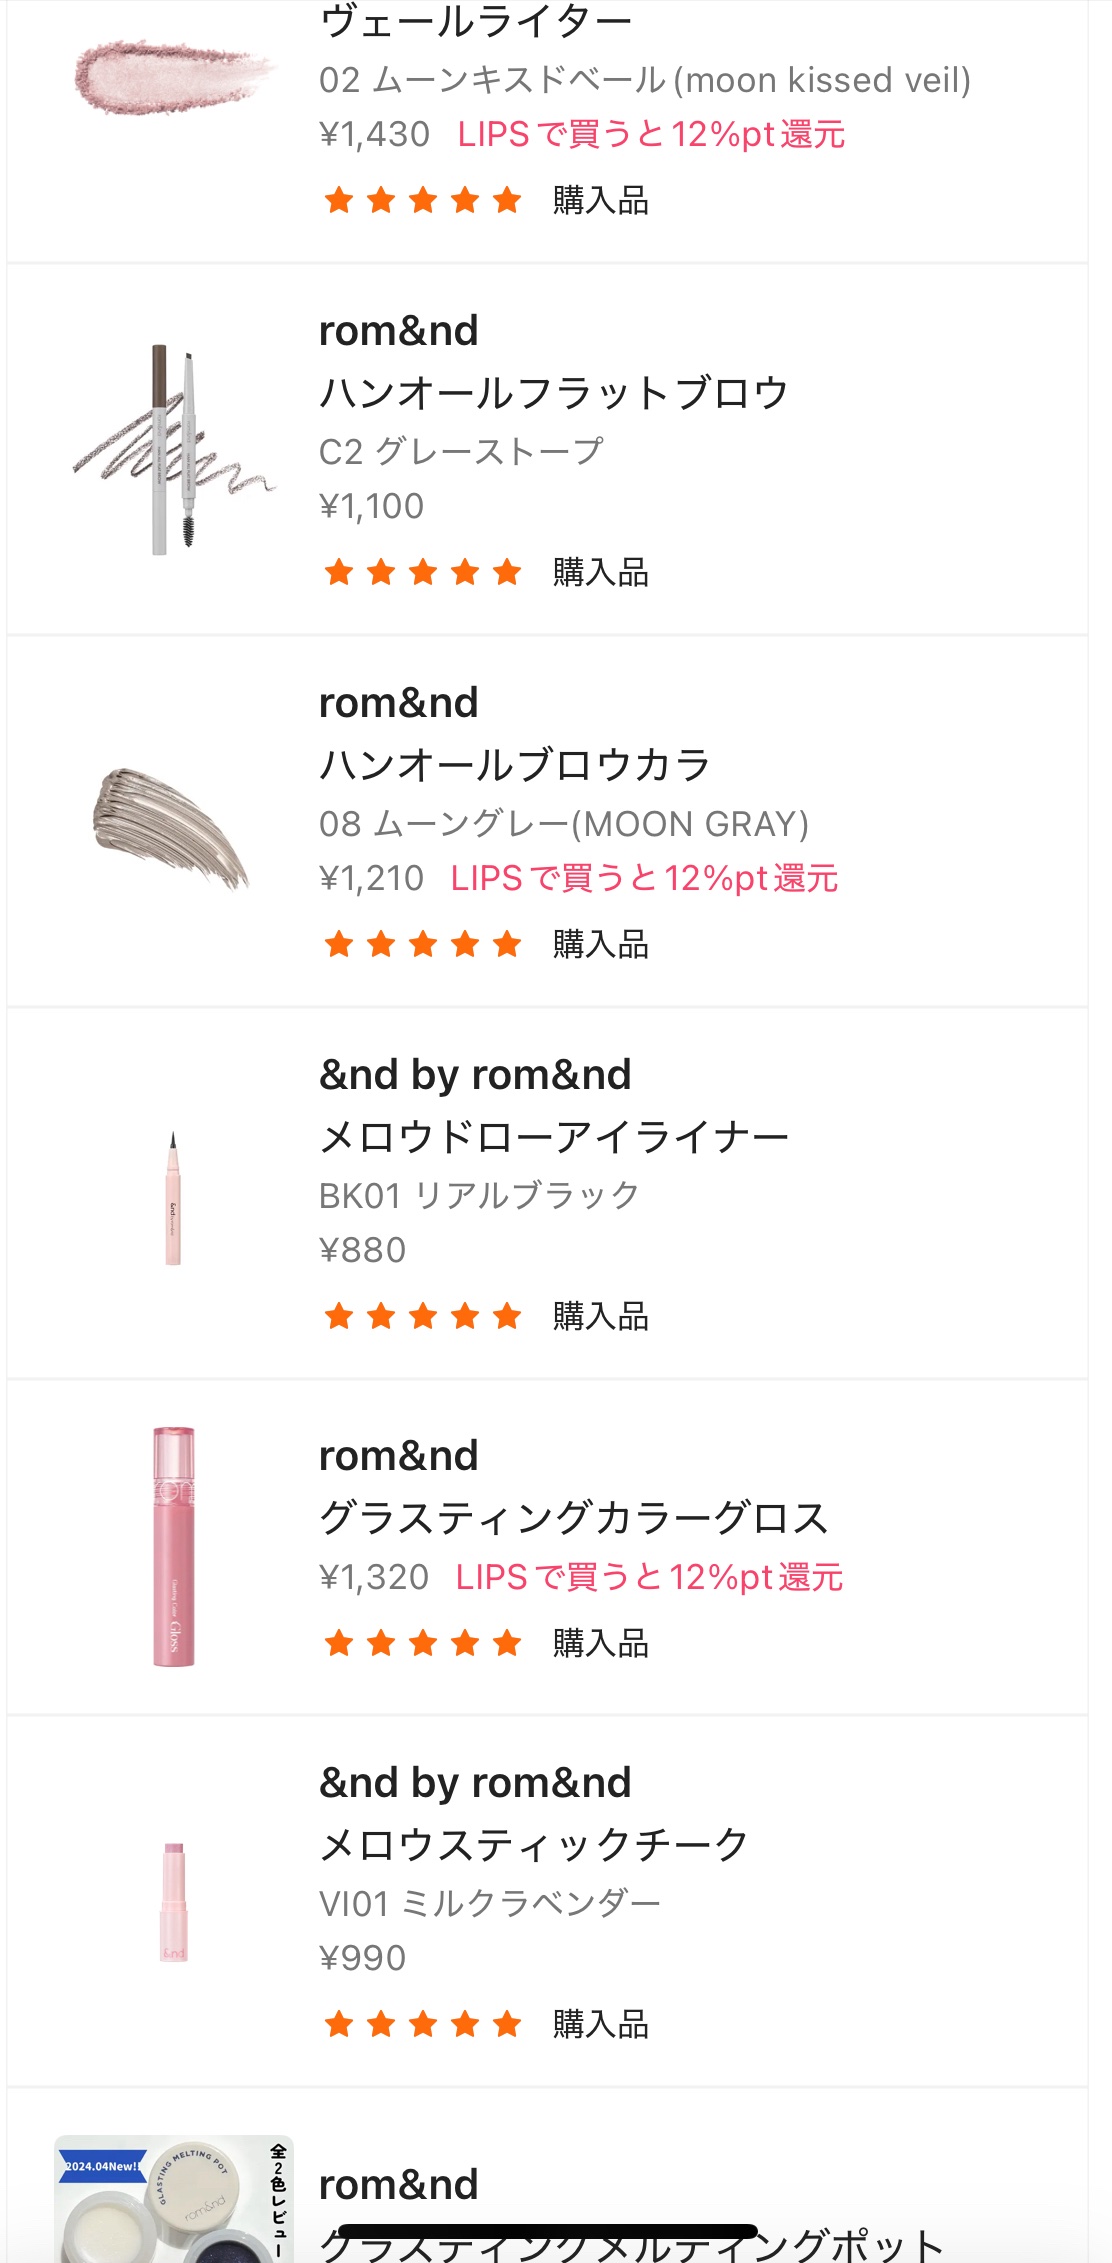Open グラスティングカラーグロス product name
Screen dimensions: 1112x2263
pos(573,1517)
